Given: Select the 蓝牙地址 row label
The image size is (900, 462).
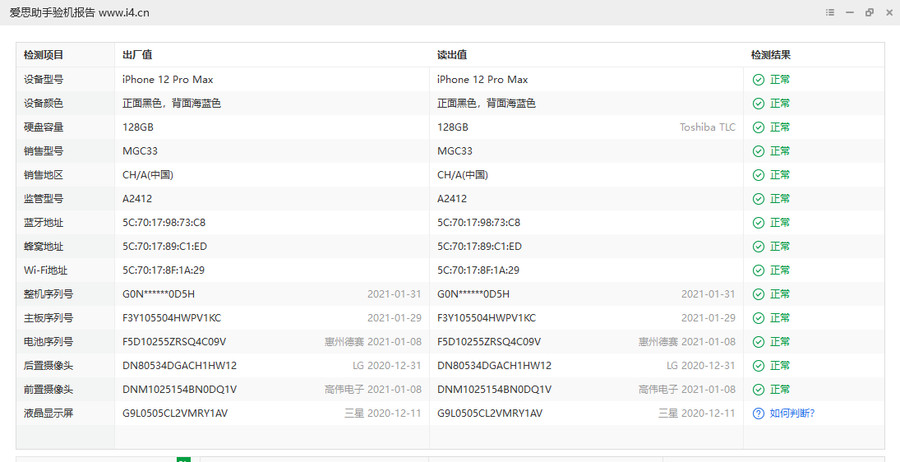Looking at the screenshot, I should pos(44,223).
